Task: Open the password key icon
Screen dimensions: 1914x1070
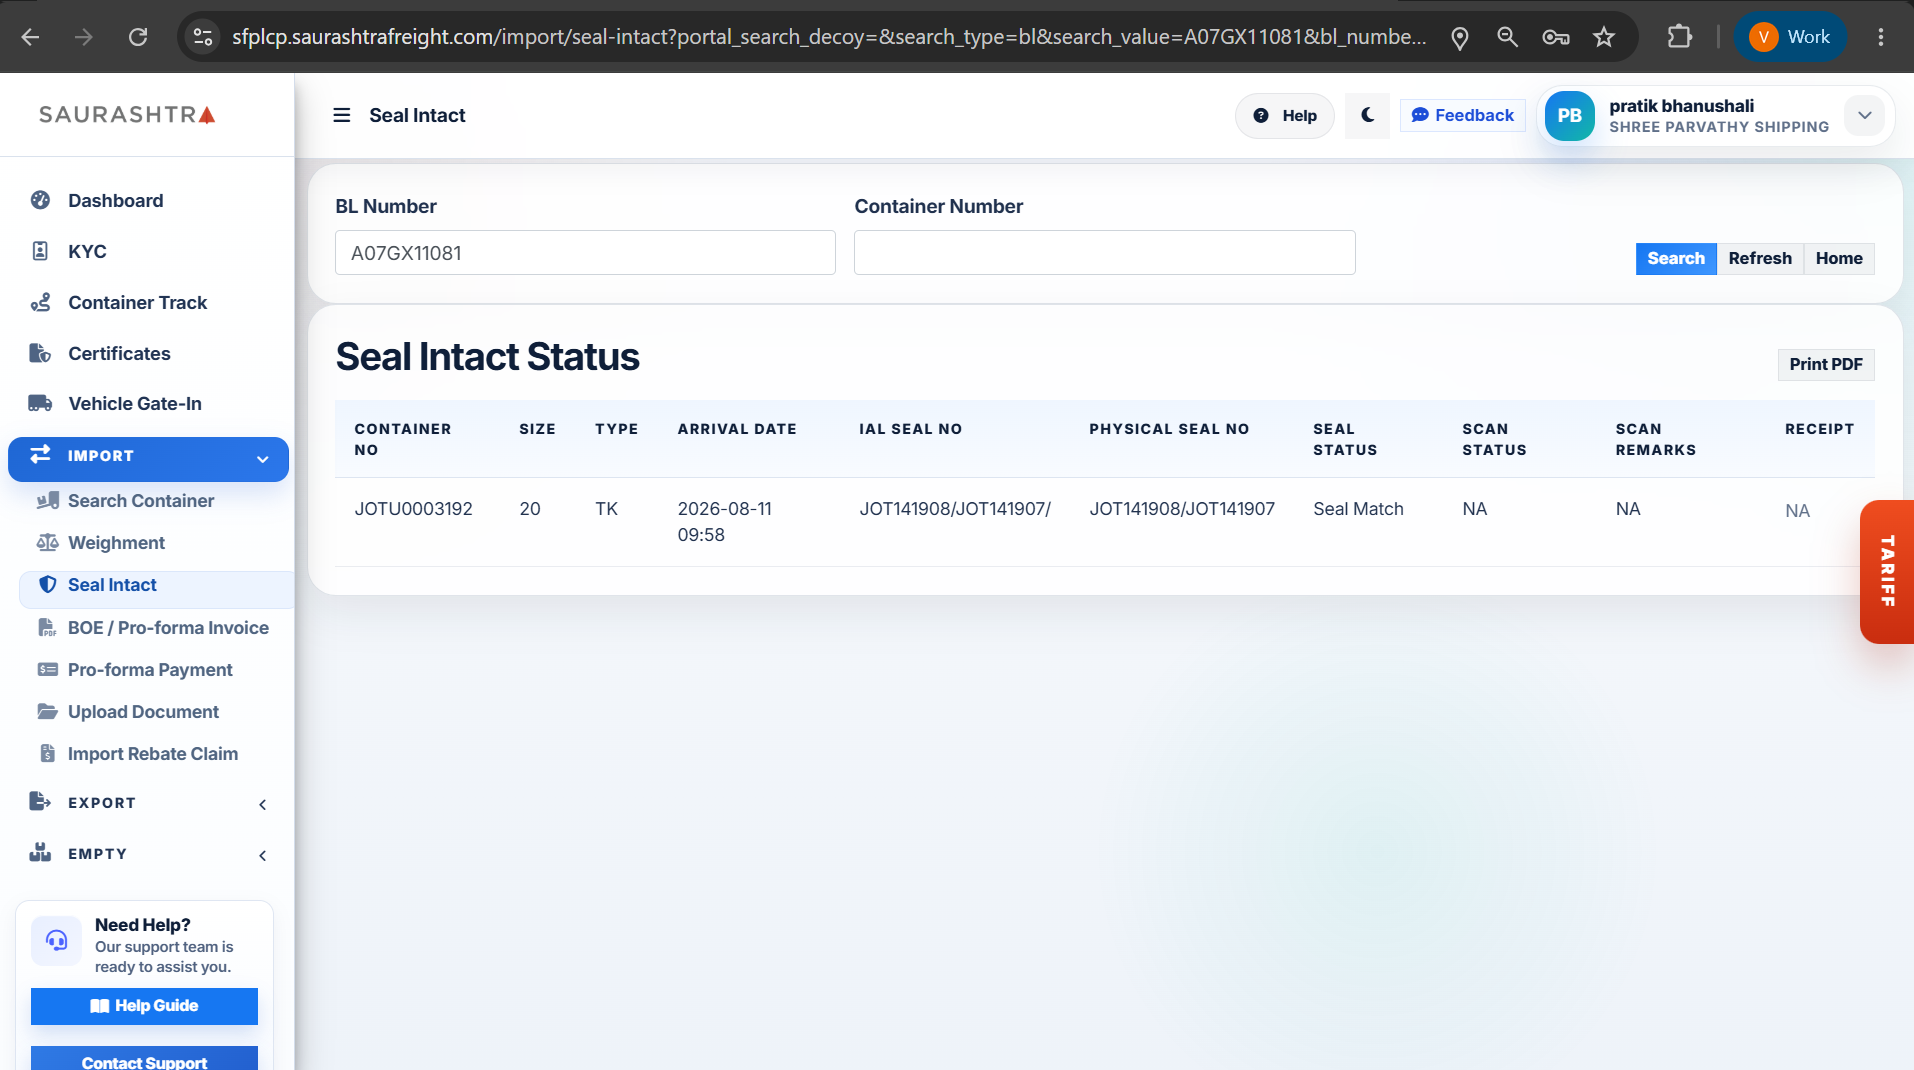Action: (x=1555, y=37)
